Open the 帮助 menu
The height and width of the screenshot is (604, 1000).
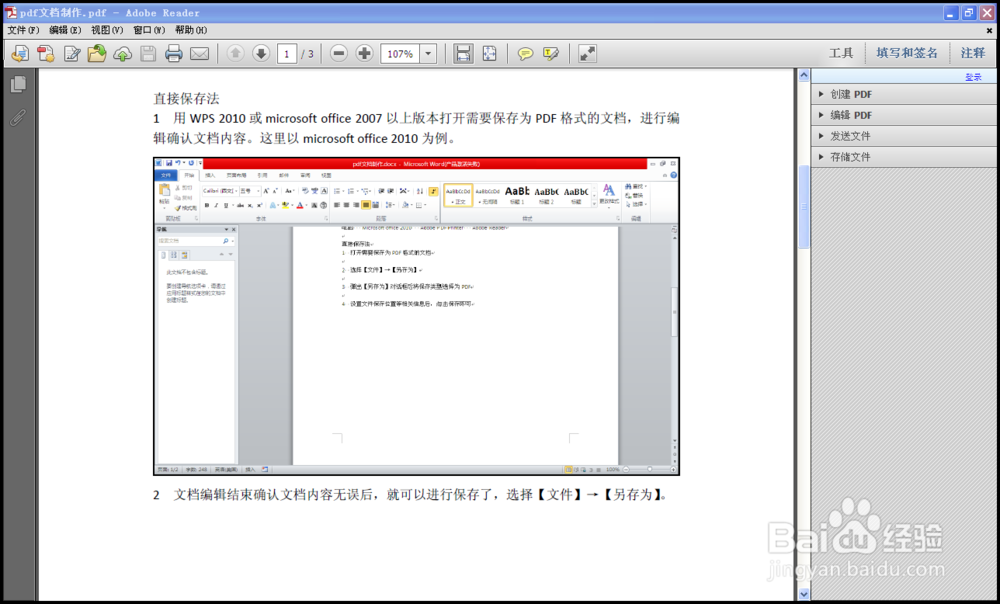tap(191, 30)
